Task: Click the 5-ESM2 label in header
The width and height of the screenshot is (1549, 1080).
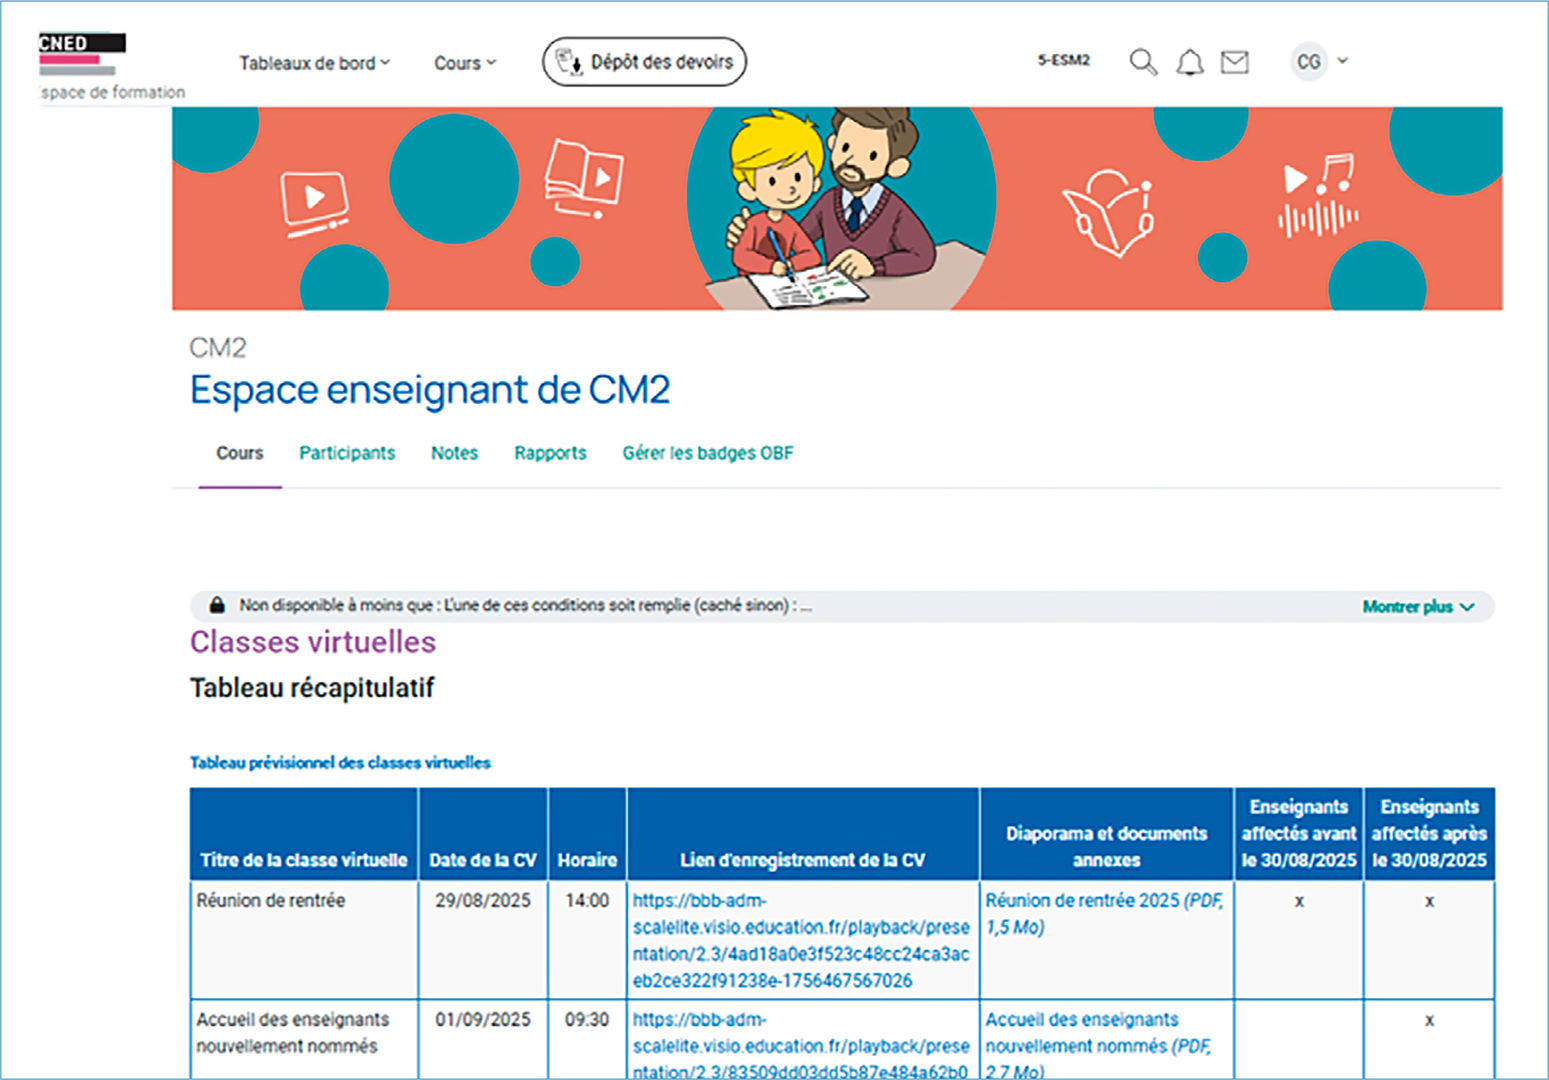Action: point(1063,60)
